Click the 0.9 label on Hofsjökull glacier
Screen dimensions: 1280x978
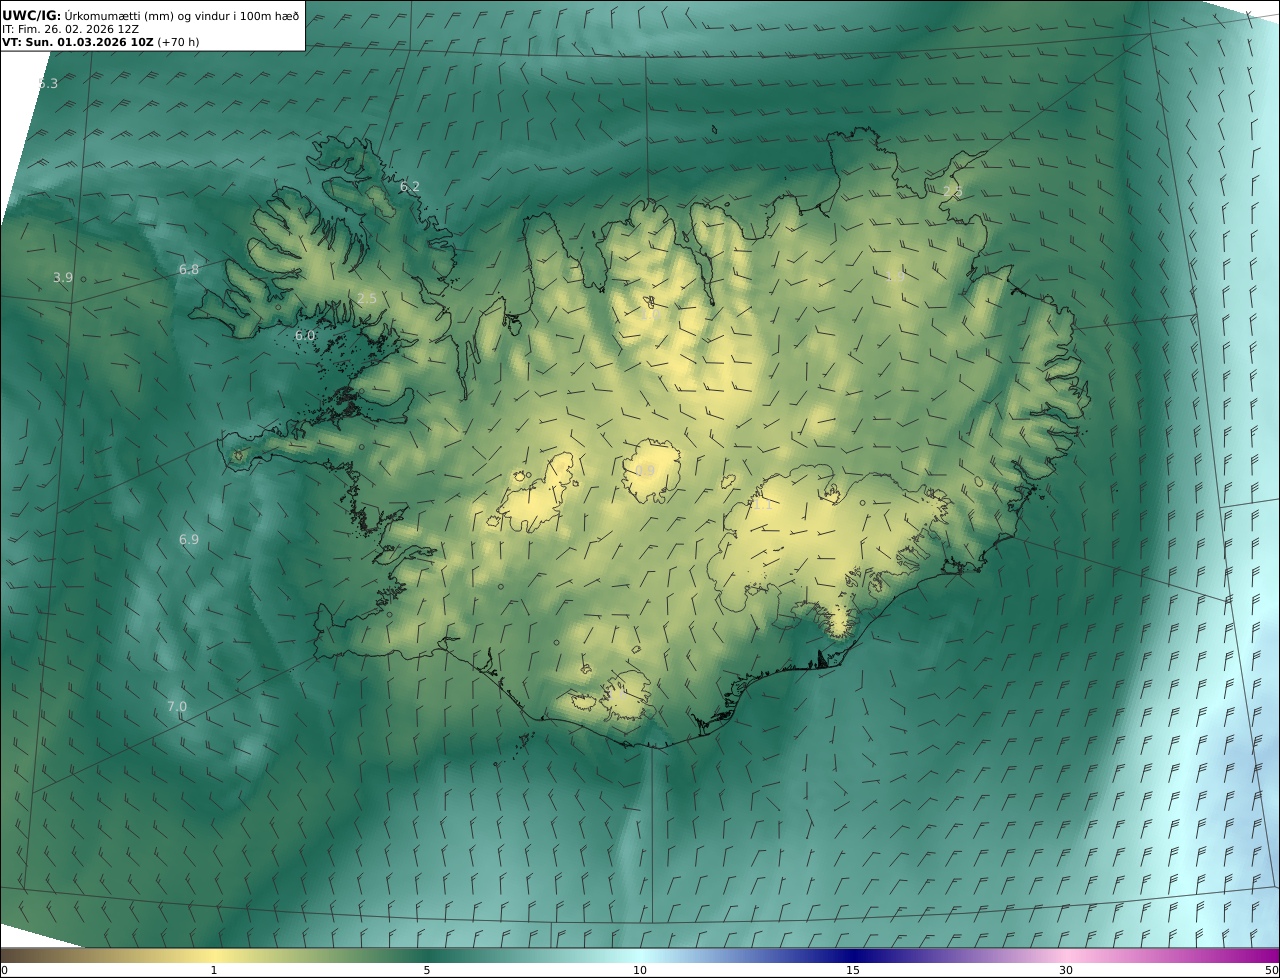point(646,470)
